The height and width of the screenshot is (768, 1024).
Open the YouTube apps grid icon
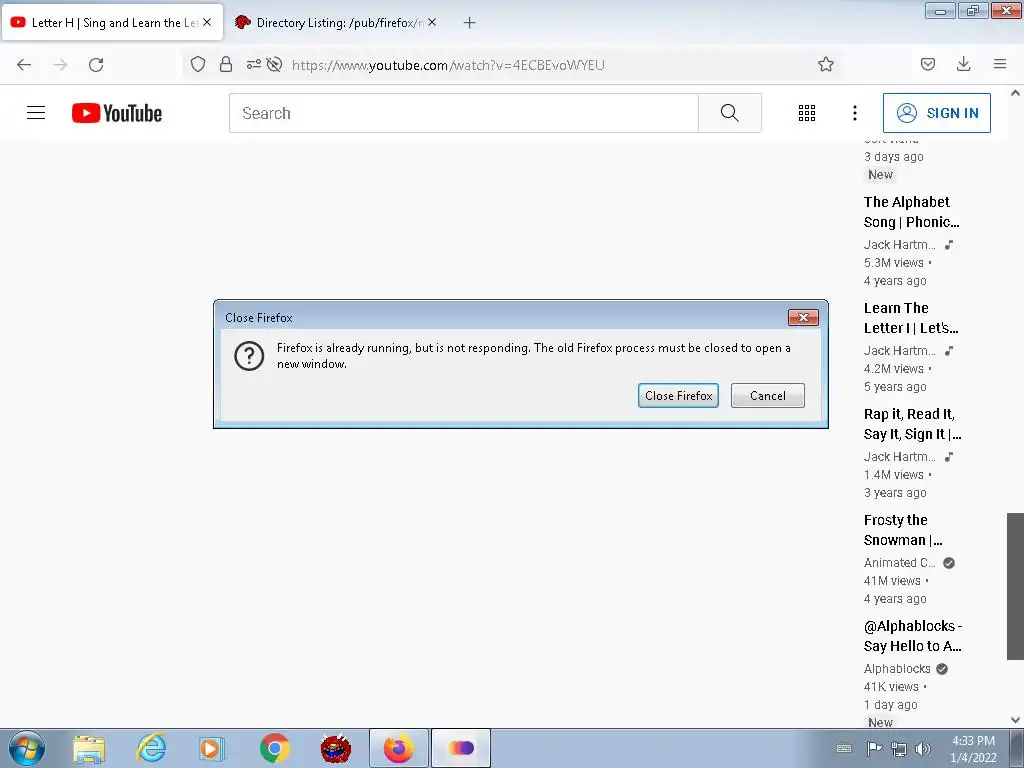(807, 113)
